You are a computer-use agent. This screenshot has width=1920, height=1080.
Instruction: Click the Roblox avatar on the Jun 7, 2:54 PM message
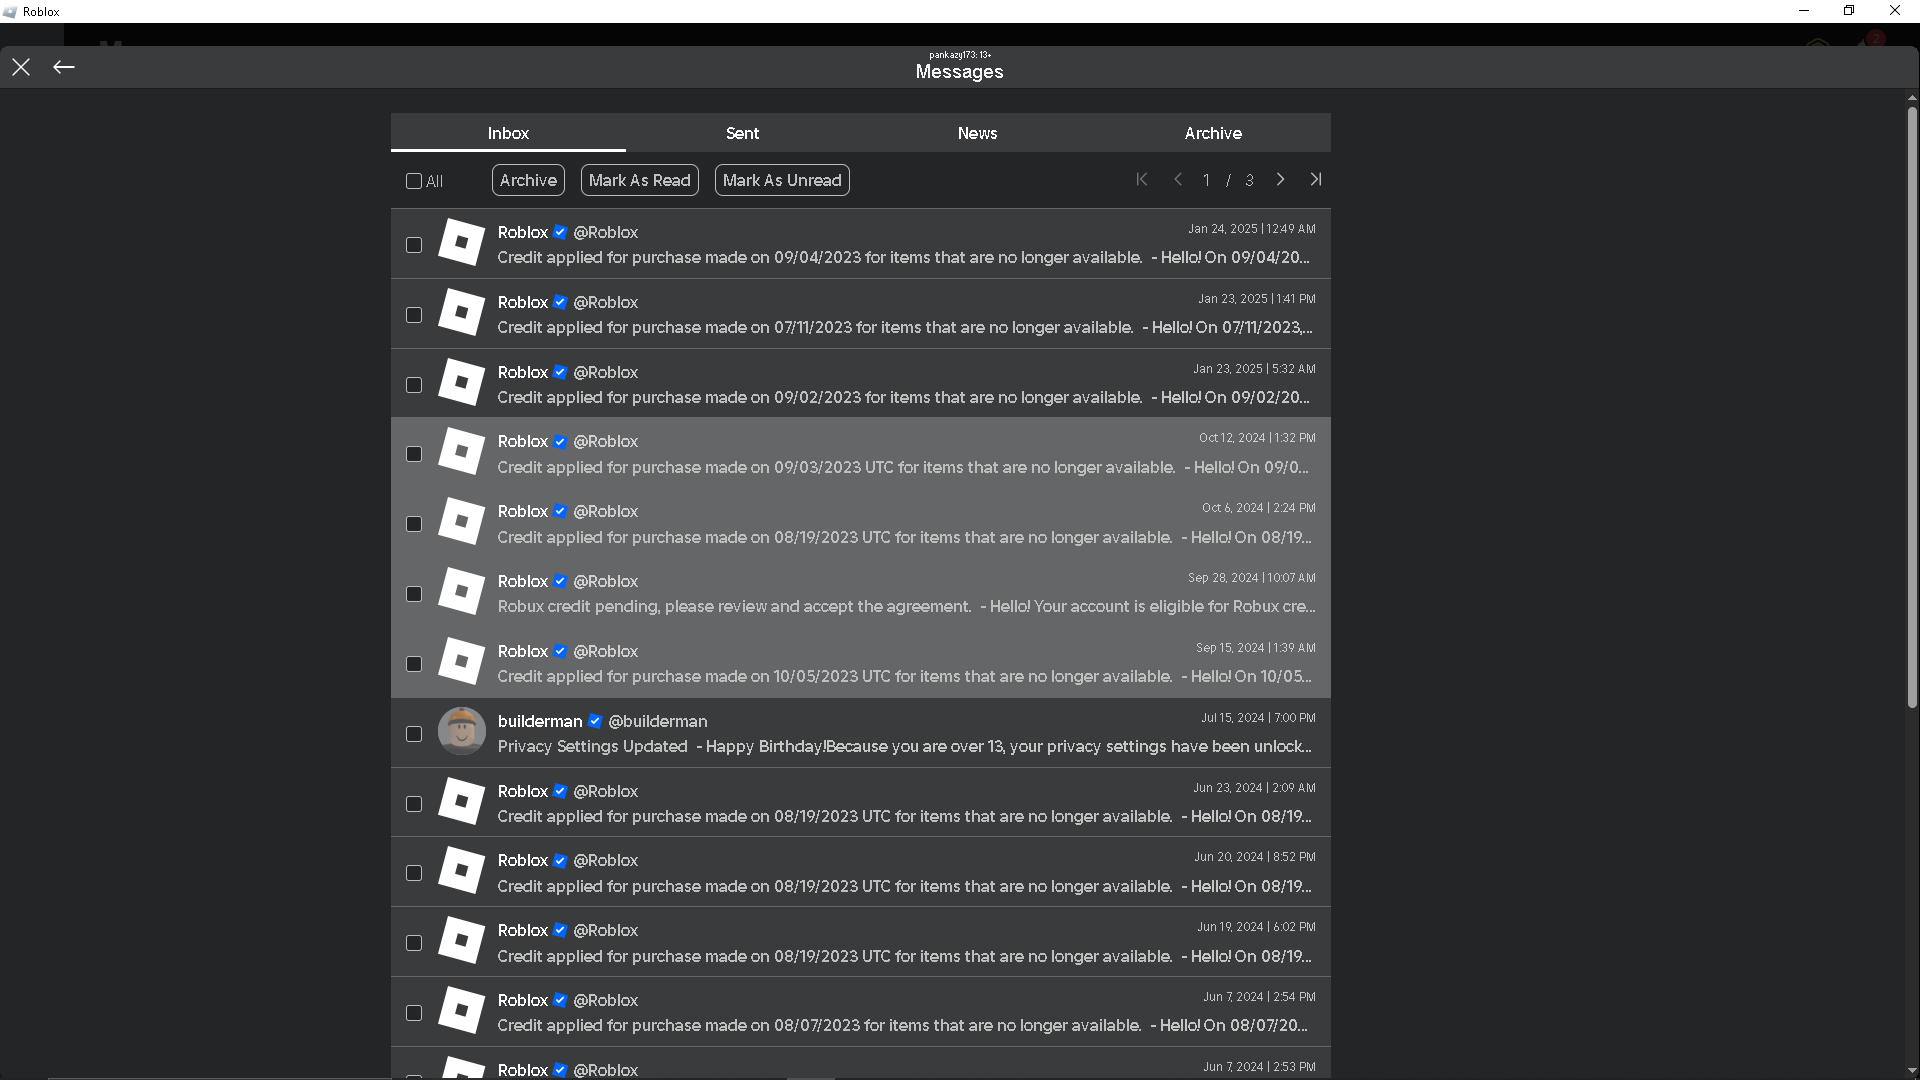462,1011
